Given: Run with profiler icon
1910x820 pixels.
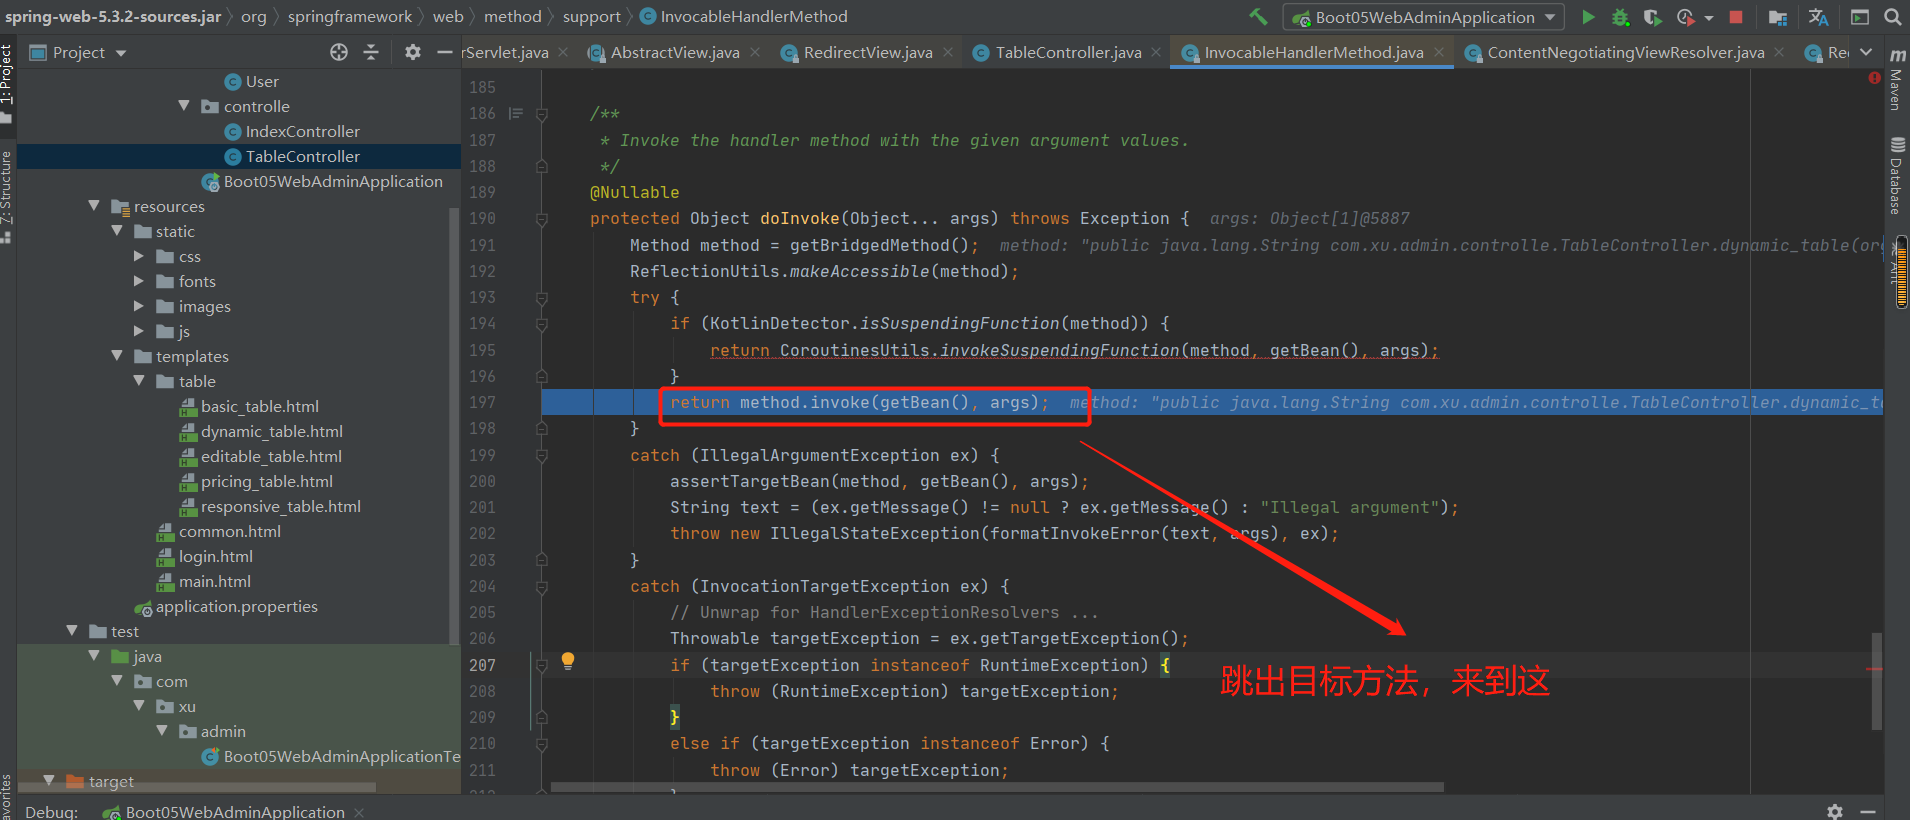Looking at the screenshot, I should (1686, 17).
